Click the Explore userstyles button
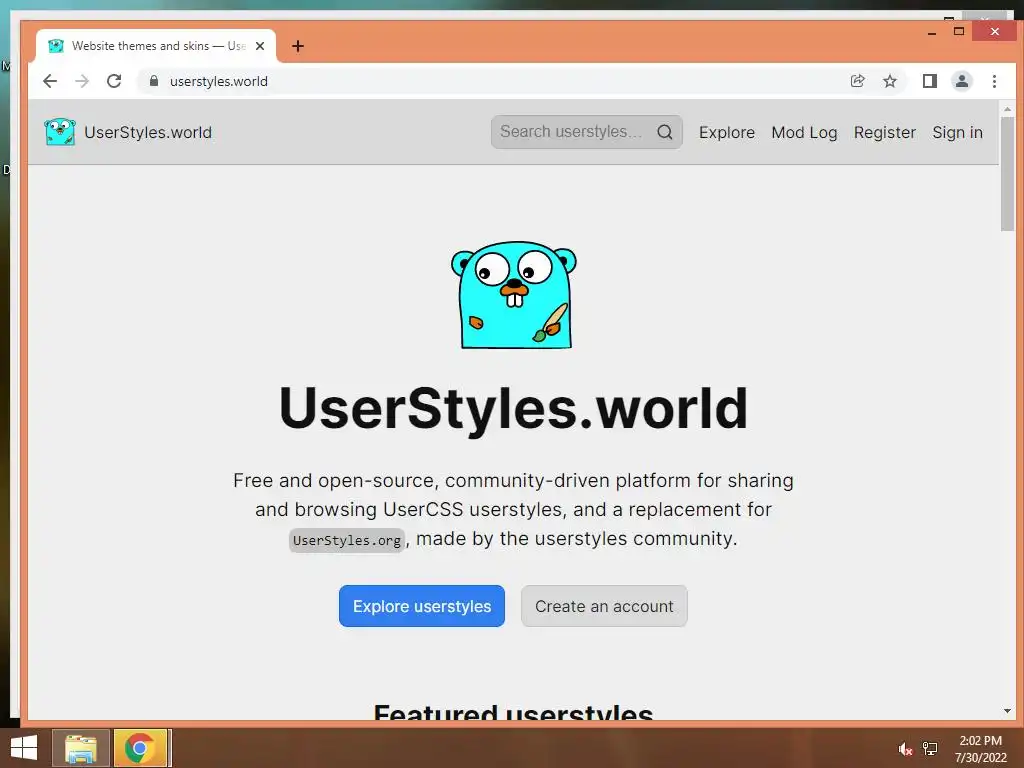 pyautogui.click(x=422, y=606)
